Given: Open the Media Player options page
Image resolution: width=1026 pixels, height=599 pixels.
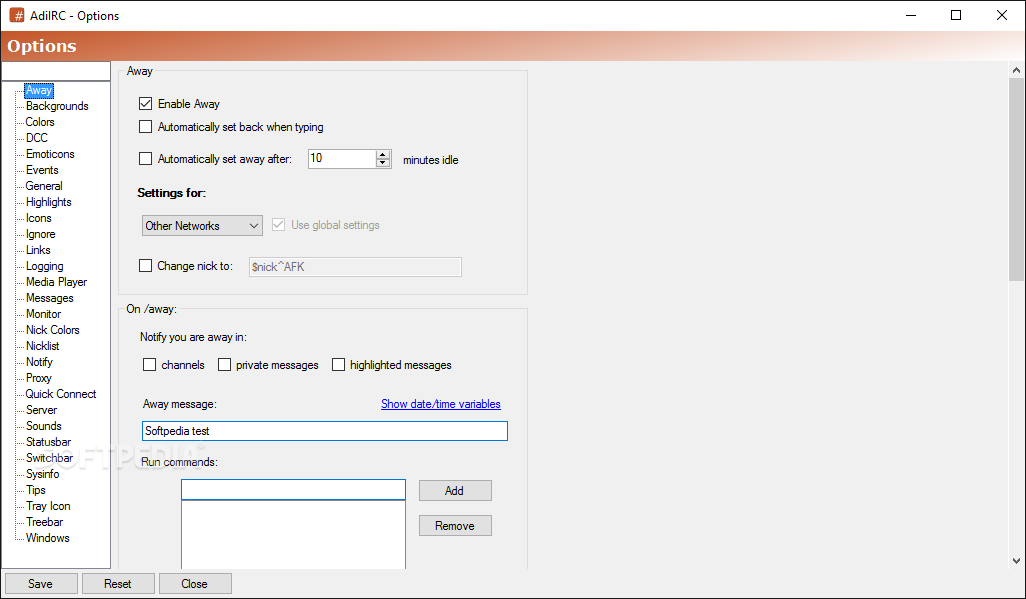Looking at the screenshot, I should tap(56, 282).
